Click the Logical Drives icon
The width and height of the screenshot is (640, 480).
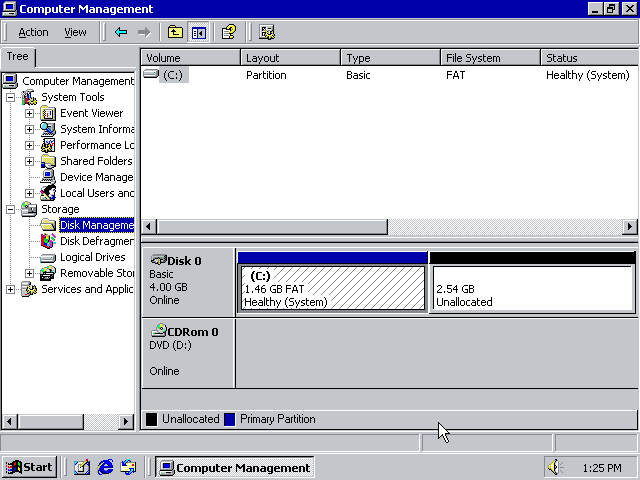48,258
